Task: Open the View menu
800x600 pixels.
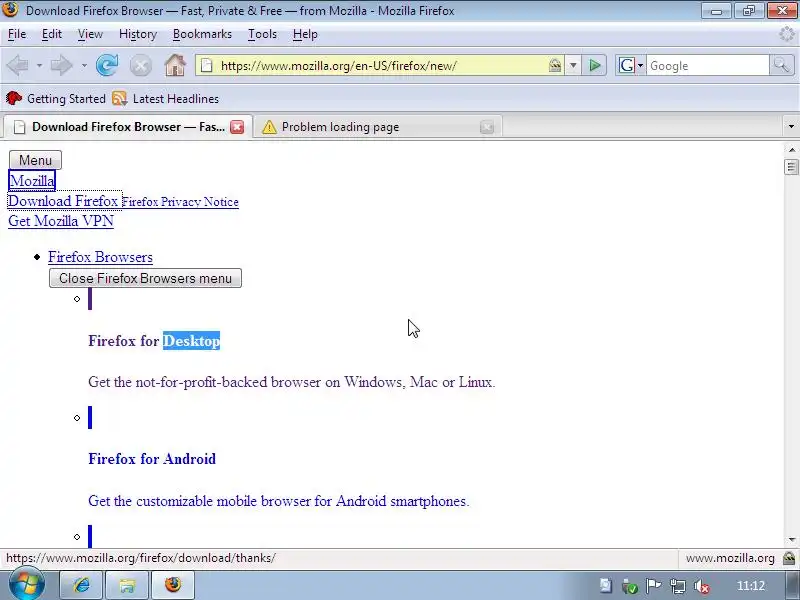Action: pyautogui.click(x=90, y=34)
